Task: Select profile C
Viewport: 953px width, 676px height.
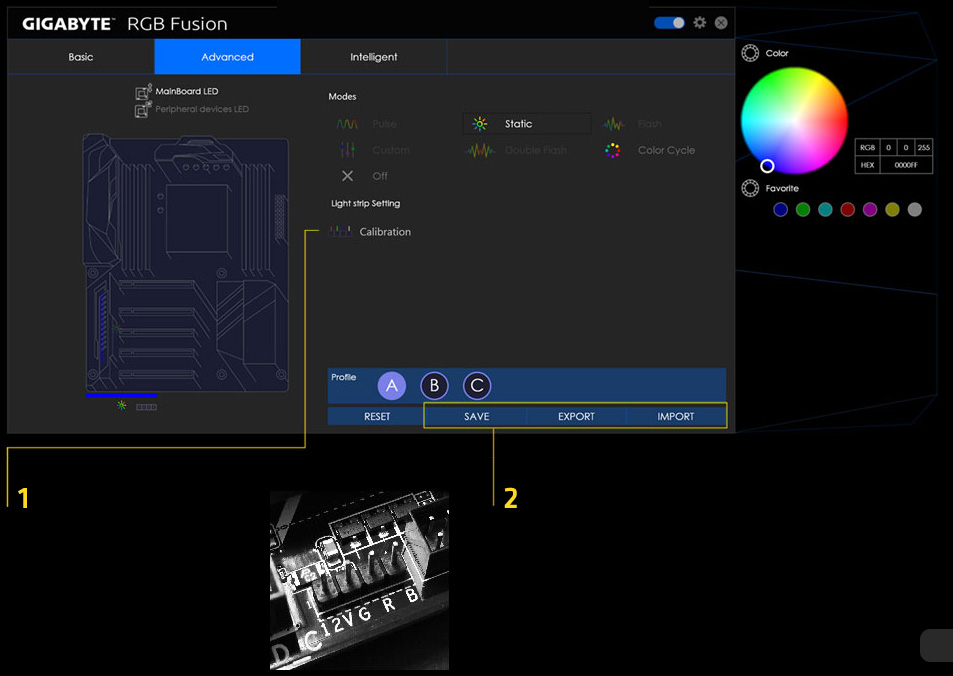Action: point(477,385)
